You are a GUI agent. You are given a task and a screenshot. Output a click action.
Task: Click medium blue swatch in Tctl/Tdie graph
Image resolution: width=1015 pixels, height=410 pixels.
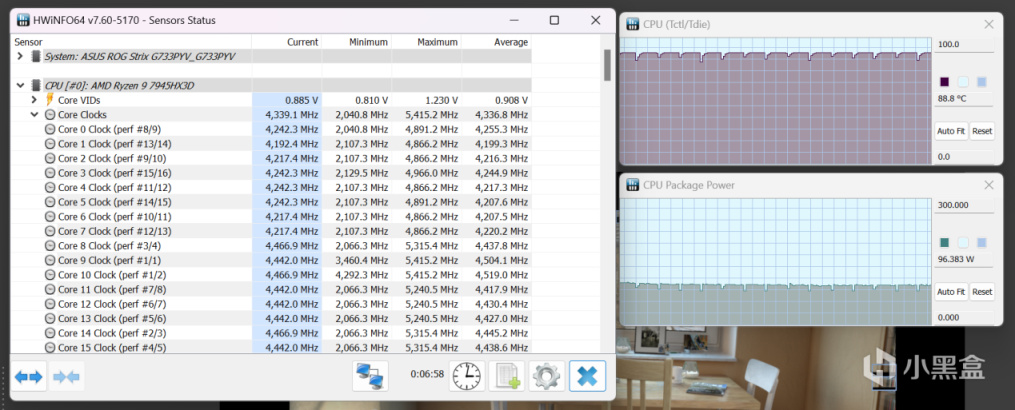click(x=982, y=82)
